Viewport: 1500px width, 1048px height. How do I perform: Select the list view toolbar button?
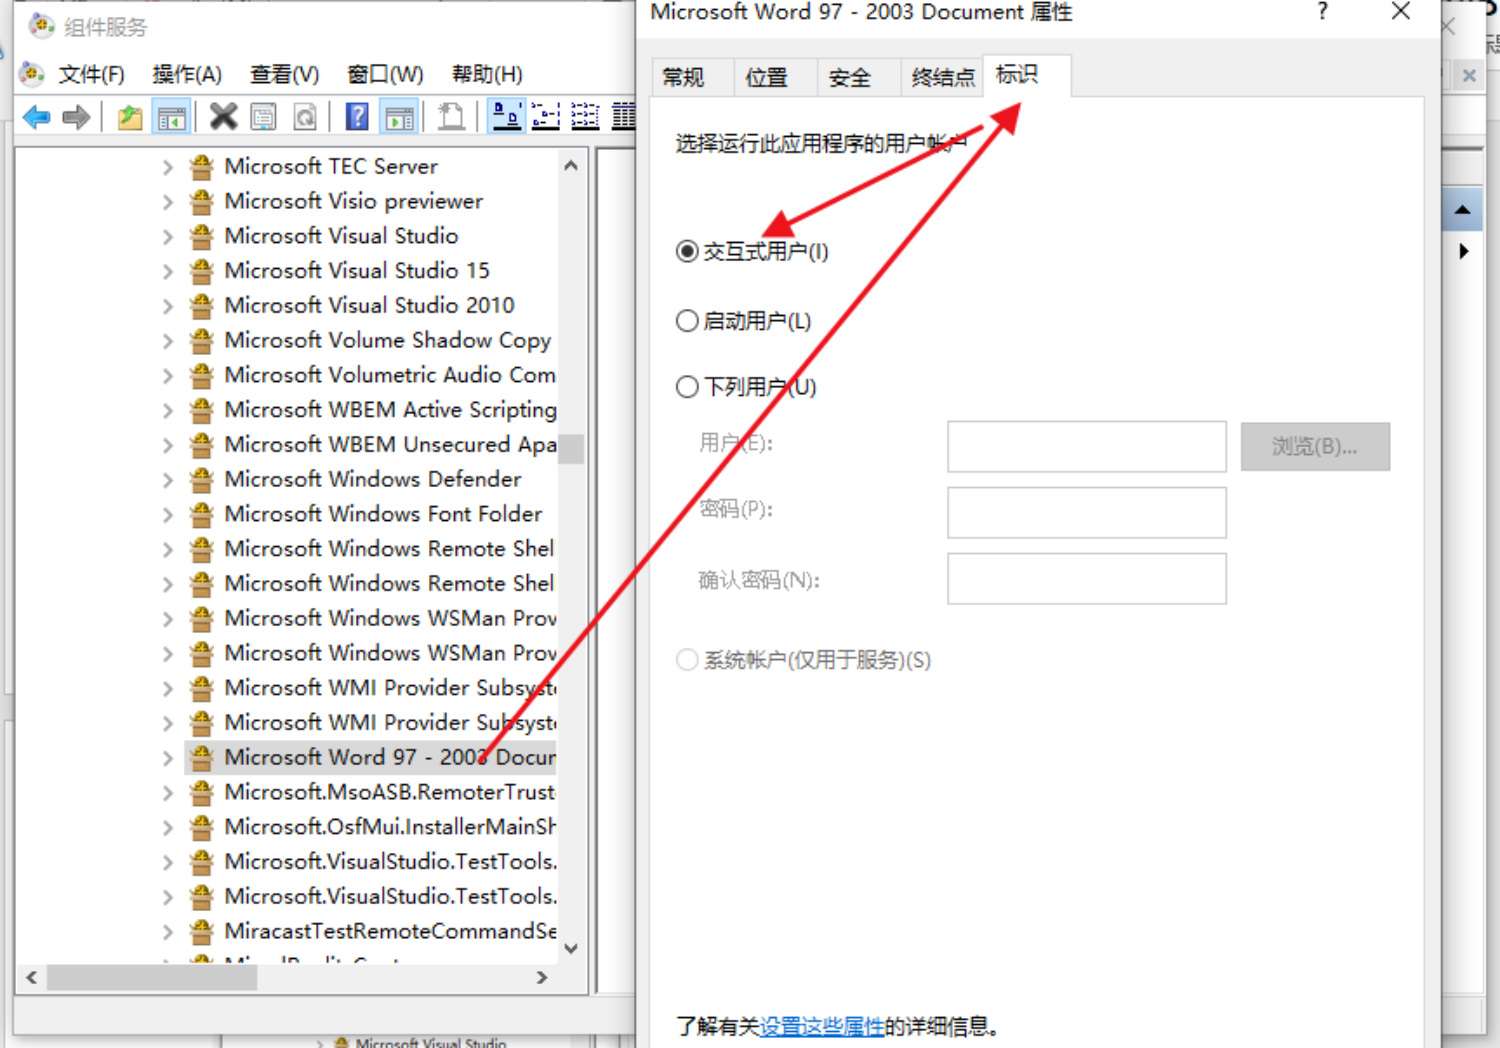(585, 117)
